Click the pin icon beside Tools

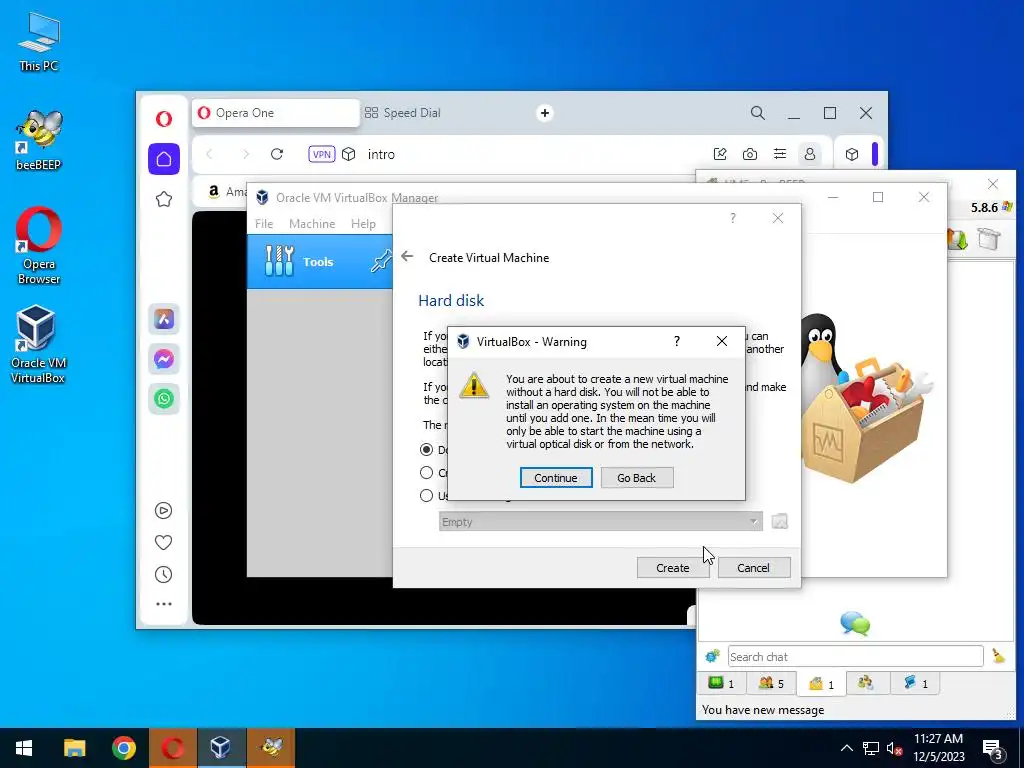381,261
